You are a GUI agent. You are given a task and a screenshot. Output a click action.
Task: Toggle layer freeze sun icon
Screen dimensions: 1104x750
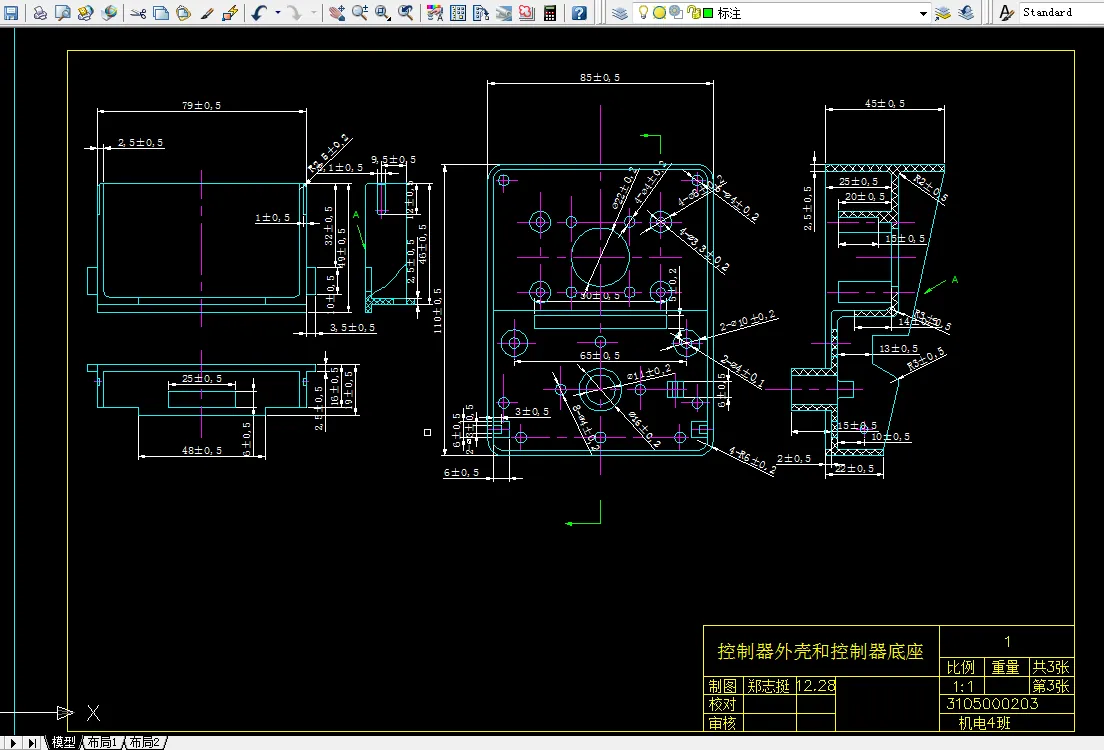coord(659,13)
